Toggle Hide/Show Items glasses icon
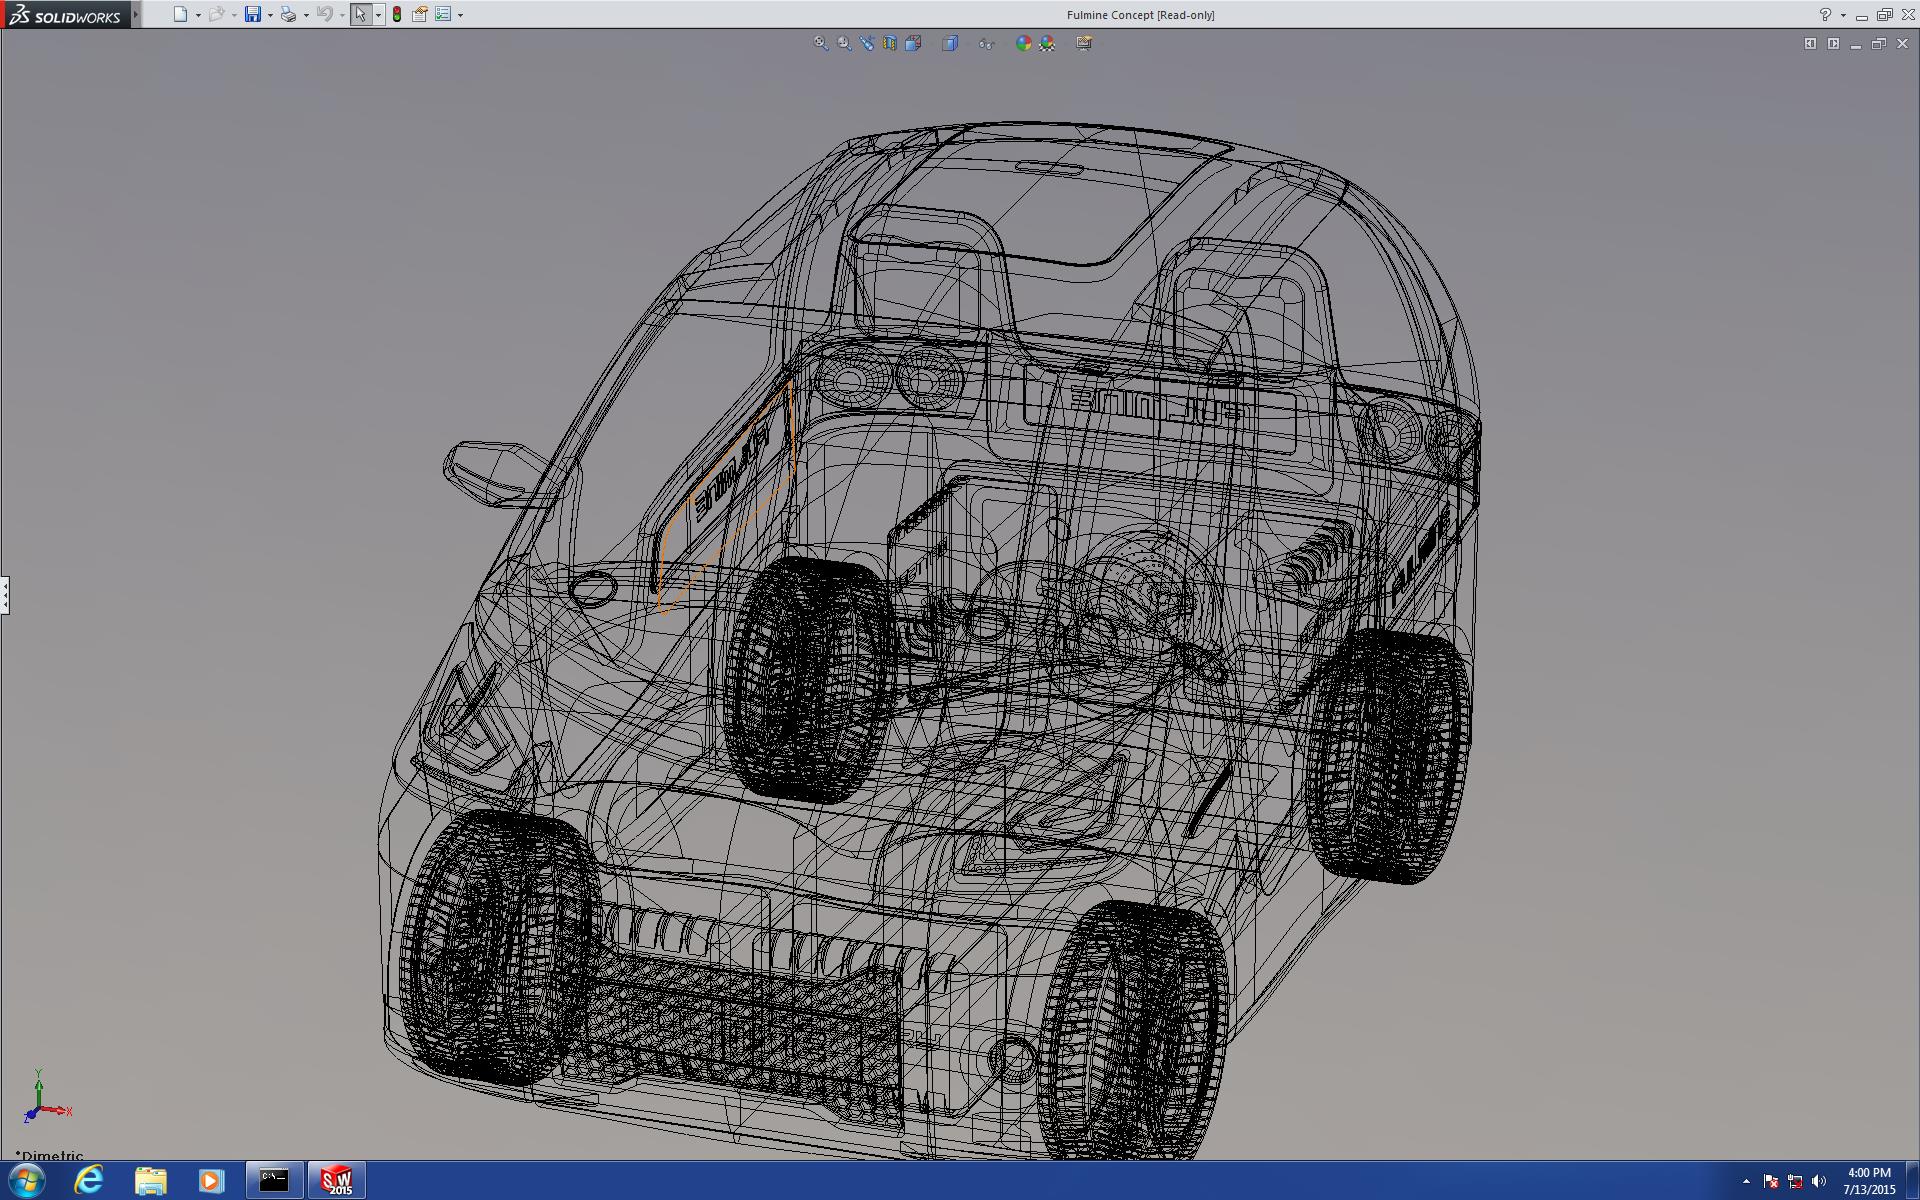Image resolution: width=1920 pixels, height=1200 pixels. (x=986, y=43)
